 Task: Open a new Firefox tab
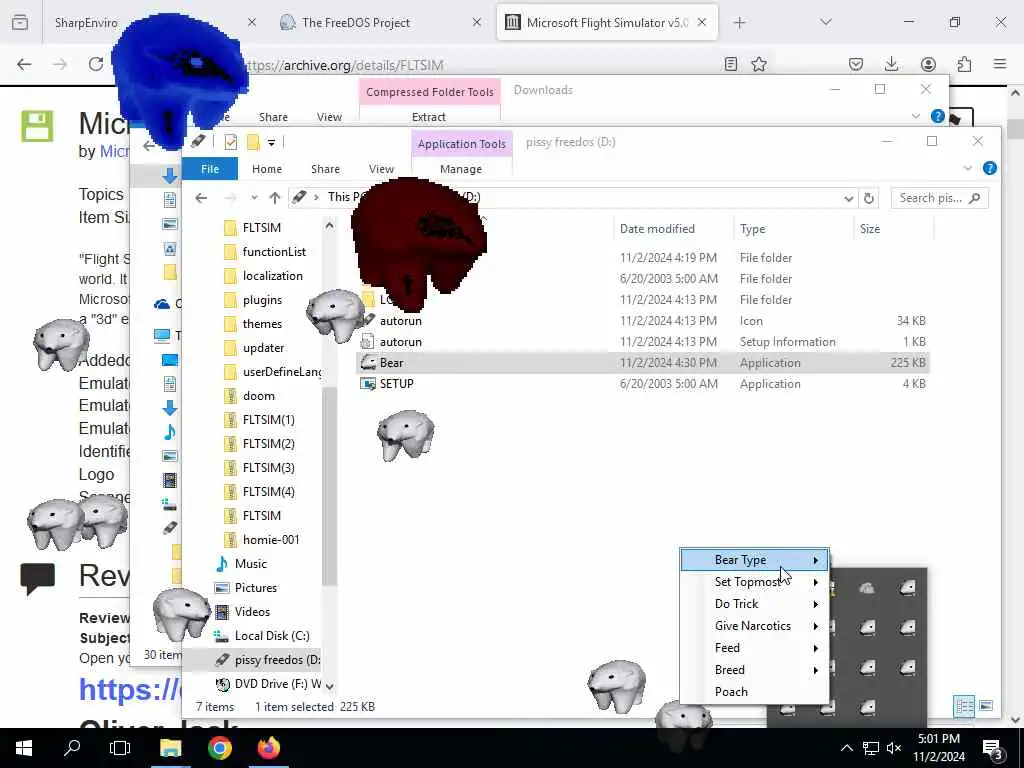click(739, 22)
